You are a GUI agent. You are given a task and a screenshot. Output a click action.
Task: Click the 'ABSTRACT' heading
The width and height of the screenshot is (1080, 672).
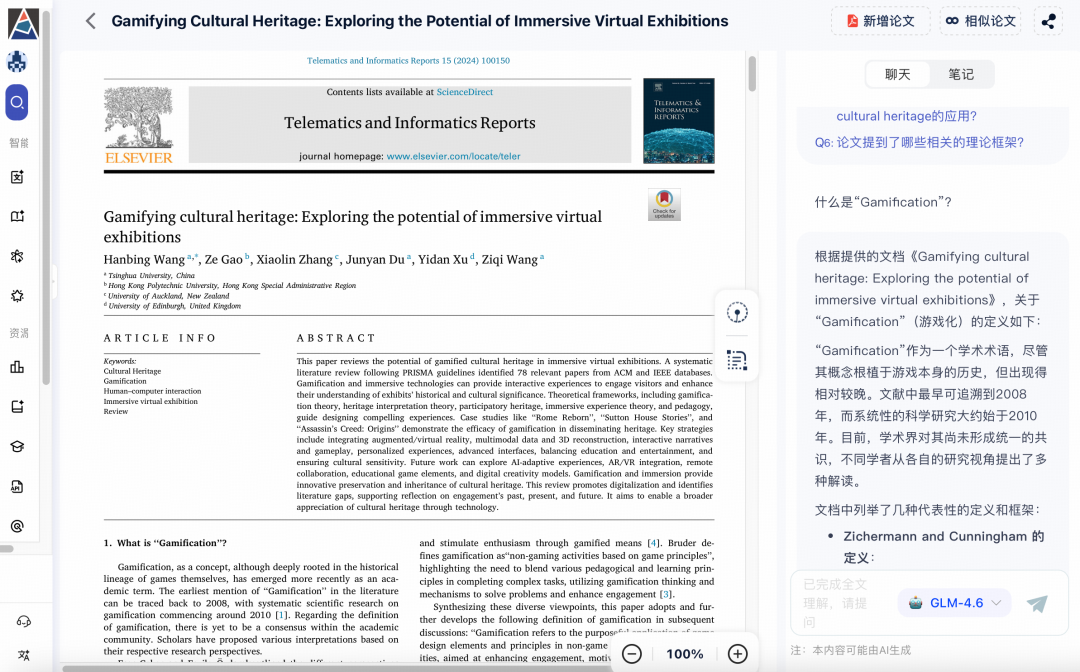click(336, 338)
